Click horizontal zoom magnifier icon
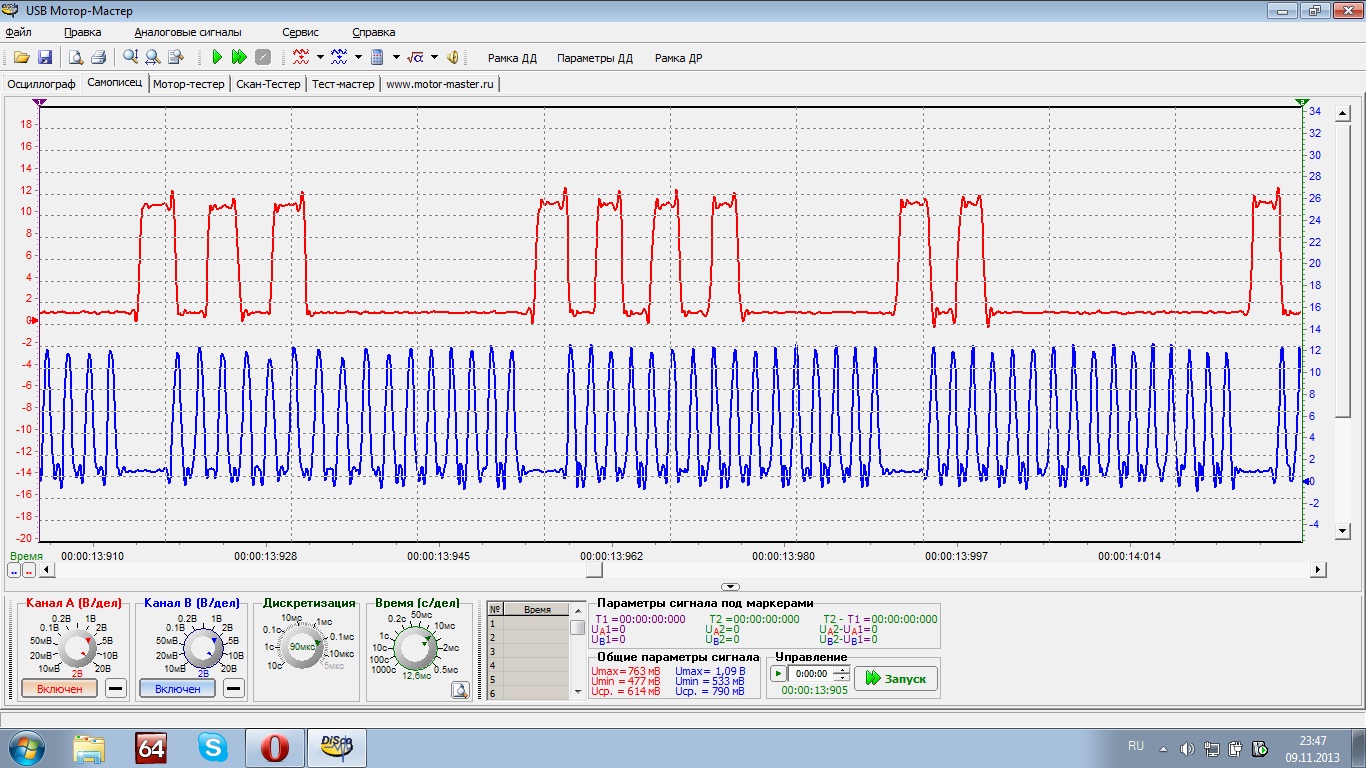This screenshot has height=768, width=1366. tap(152, 58)
